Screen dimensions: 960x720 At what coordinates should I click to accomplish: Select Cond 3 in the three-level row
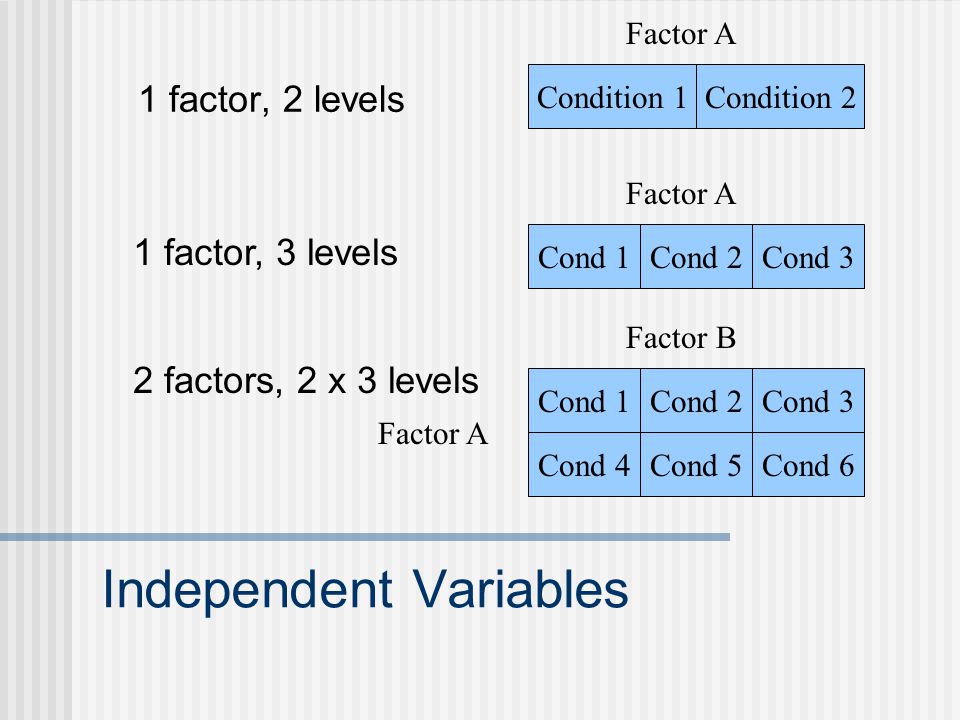pyautogui.click(x=809, y=257)
